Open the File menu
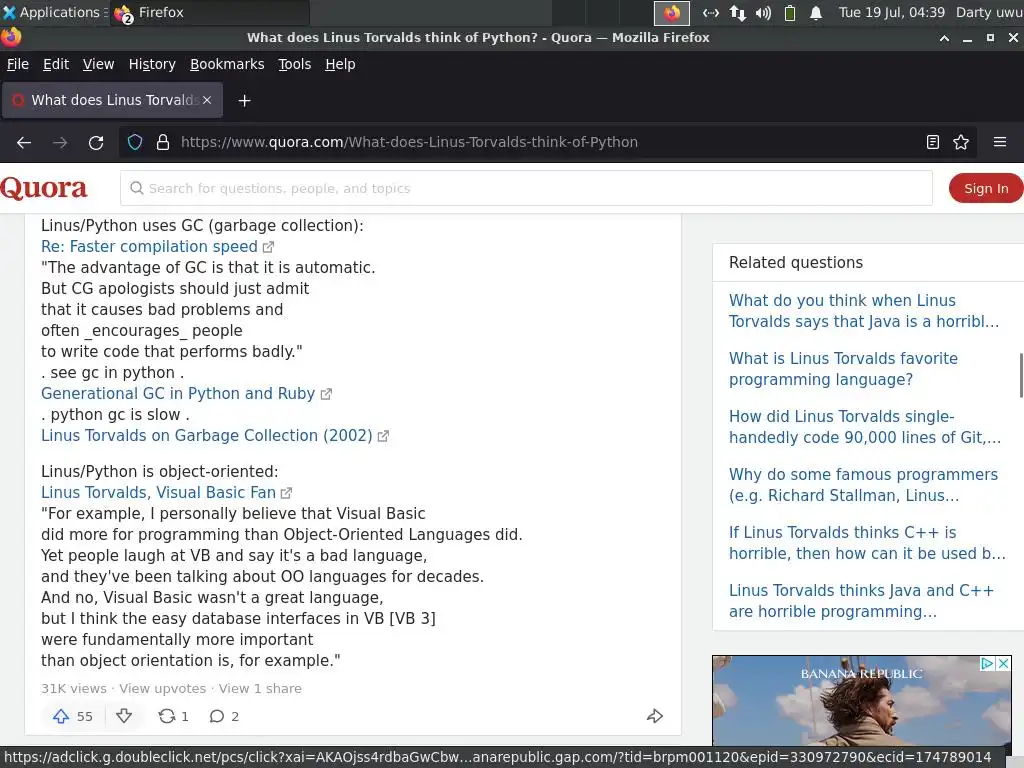Screen dimensions: 1024x768 click(18, 64)
